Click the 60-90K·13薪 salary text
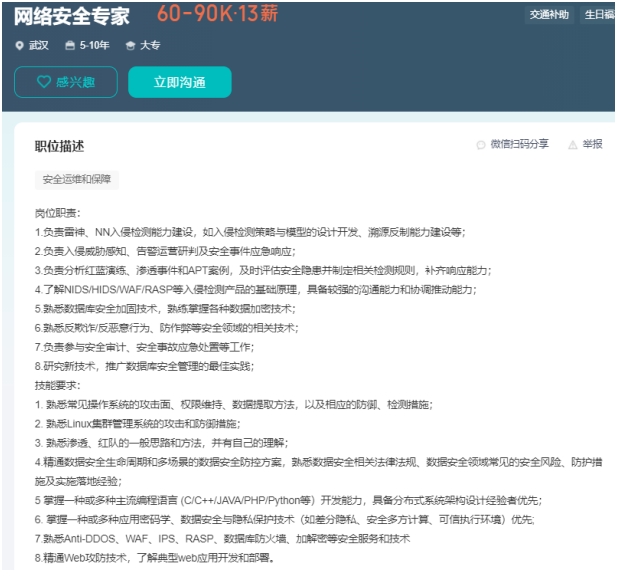Image resolution: width=617 pixels, height=580 pixels. (218, 14)
